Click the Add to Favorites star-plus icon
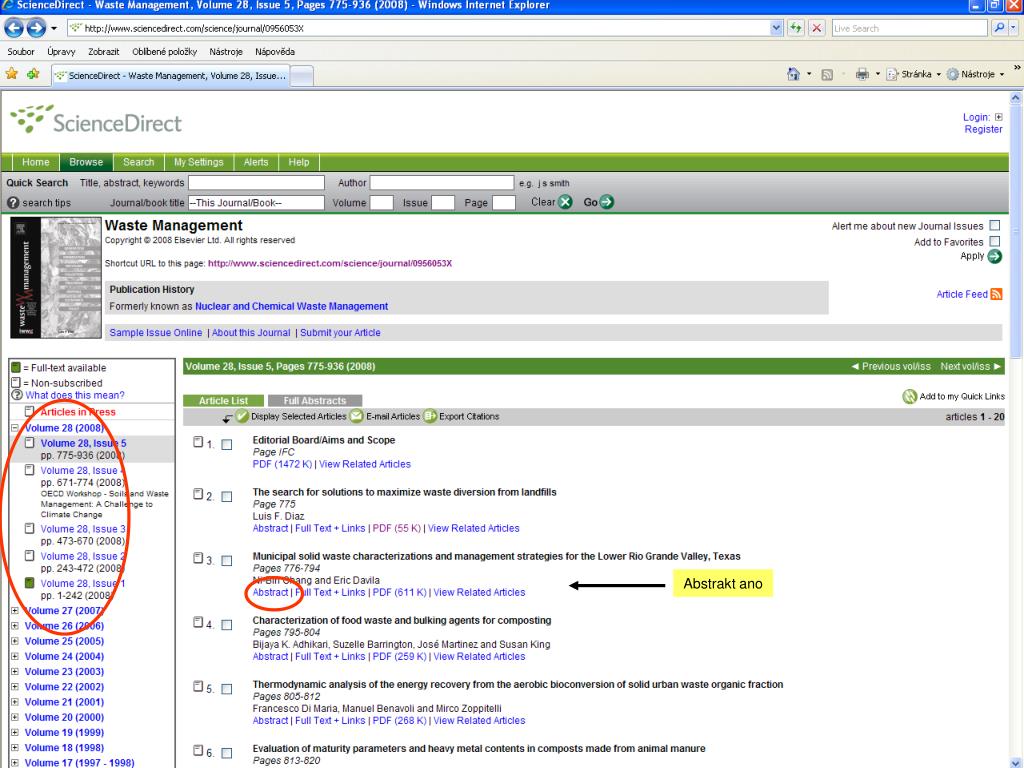This screenshot has height=768, width=1024. (33, 74)
